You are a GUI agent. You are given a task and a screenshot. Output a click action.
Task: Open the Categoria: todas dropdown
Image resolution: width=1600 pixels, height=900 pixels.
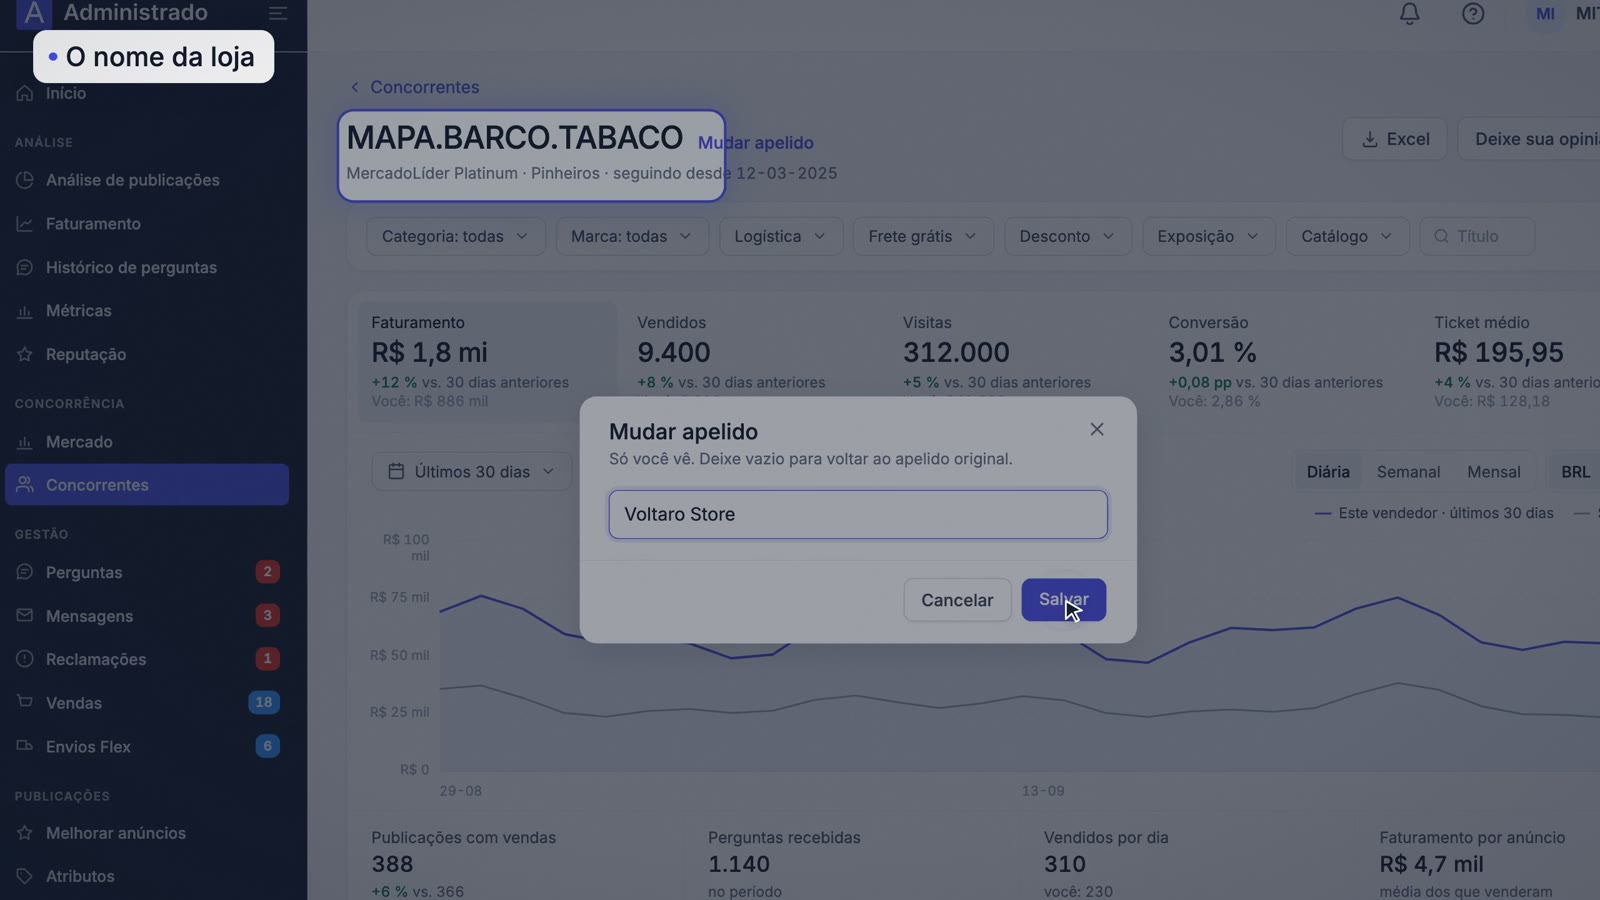455,236
